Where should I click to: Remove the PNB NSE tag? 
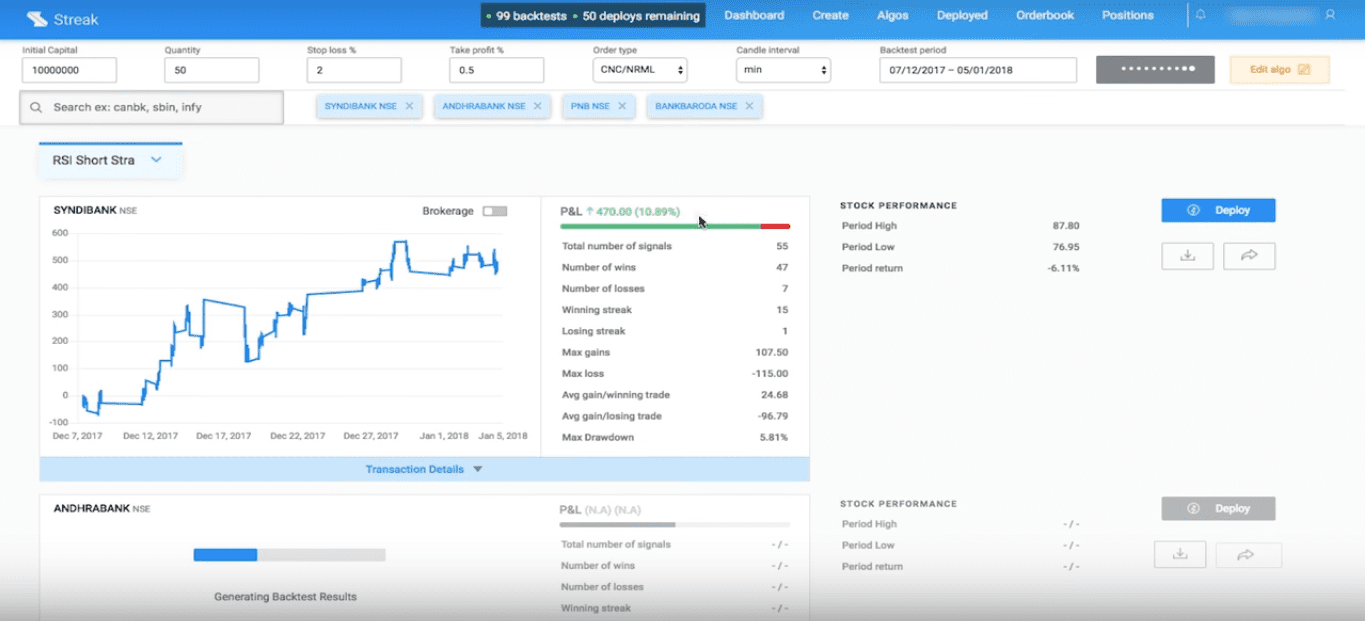point(622,106)
